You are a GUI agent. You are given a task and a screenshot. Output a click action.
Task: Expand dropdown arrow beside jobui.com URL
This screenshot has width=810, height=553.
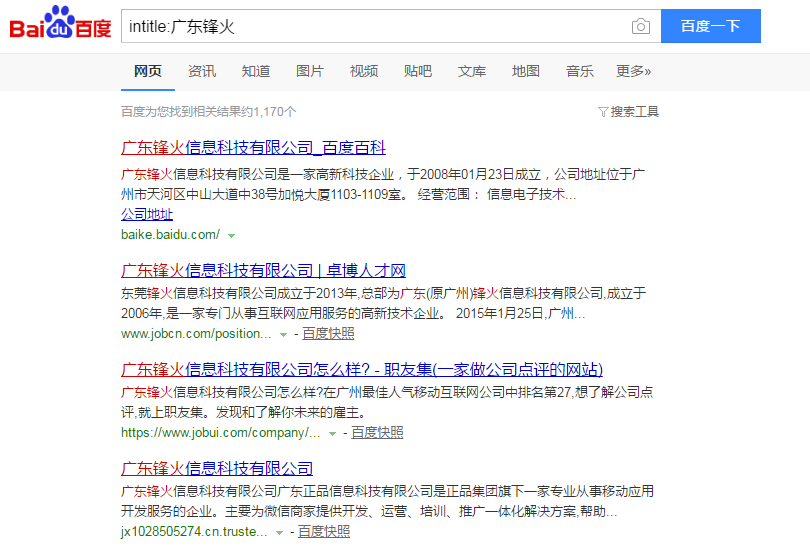(333, 434)
